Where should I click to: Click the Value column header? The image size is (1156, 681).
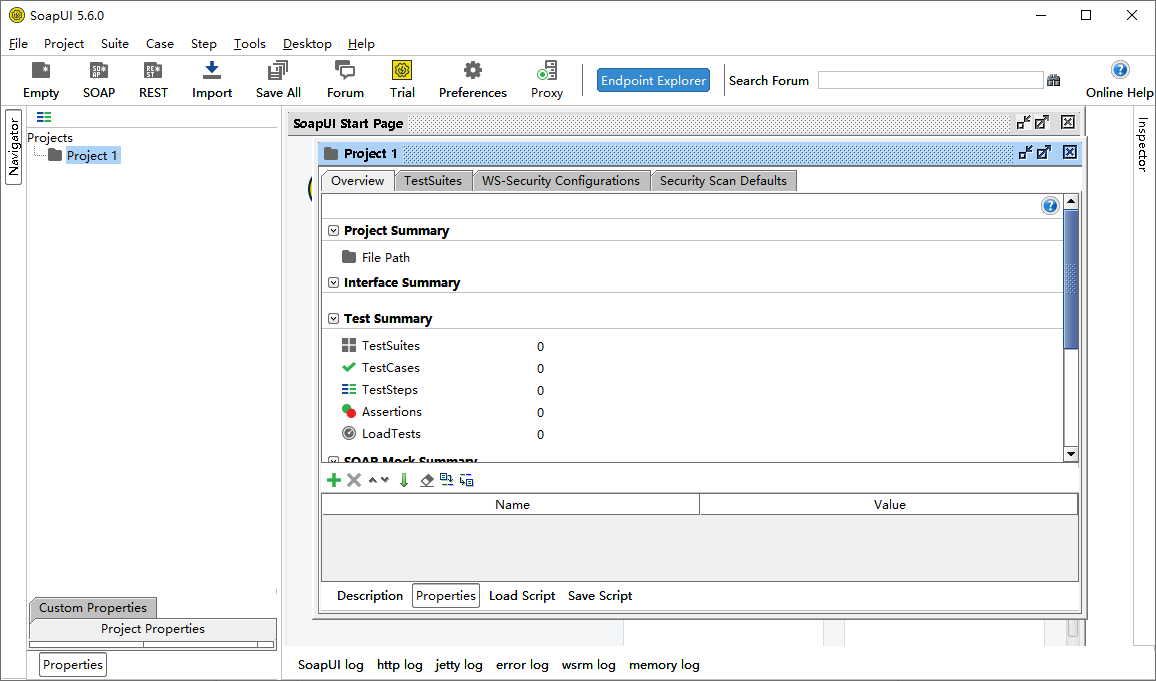coord(889,504)
